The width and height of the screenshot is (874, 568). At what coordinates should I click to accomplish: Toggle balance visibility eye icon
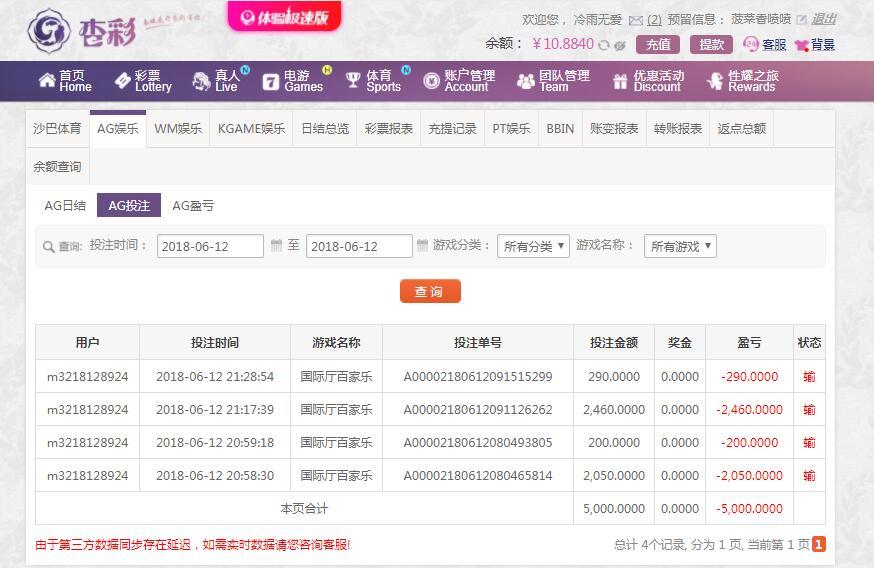[620, 45]
